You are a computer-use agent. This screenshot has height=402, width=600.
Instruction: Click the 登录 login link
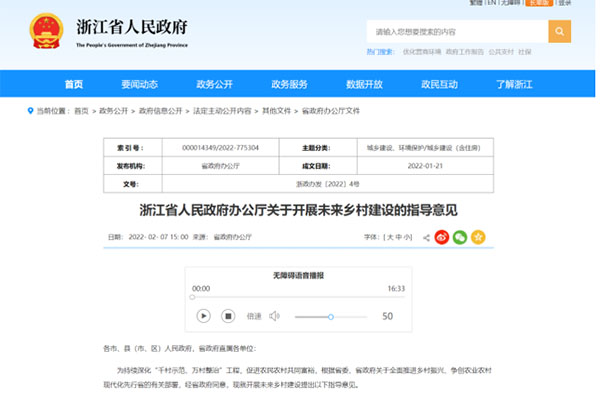tap(565, 3)
